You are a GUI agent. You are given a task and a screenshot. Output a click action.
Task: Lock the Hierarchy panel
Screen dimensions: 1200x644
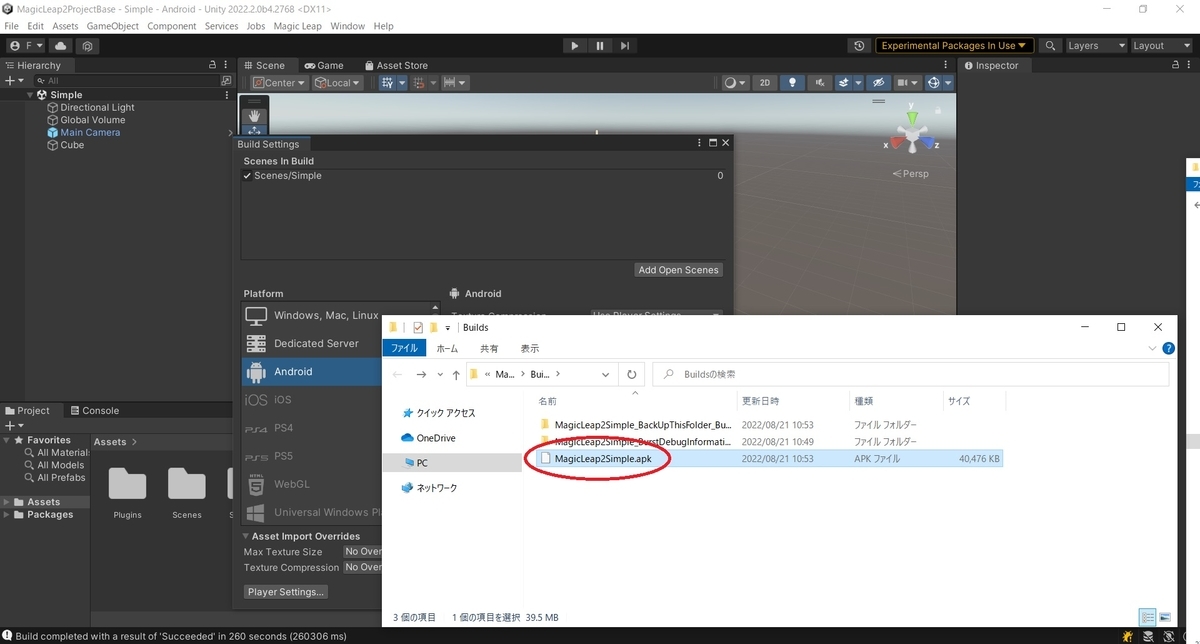tap(212, 66)
